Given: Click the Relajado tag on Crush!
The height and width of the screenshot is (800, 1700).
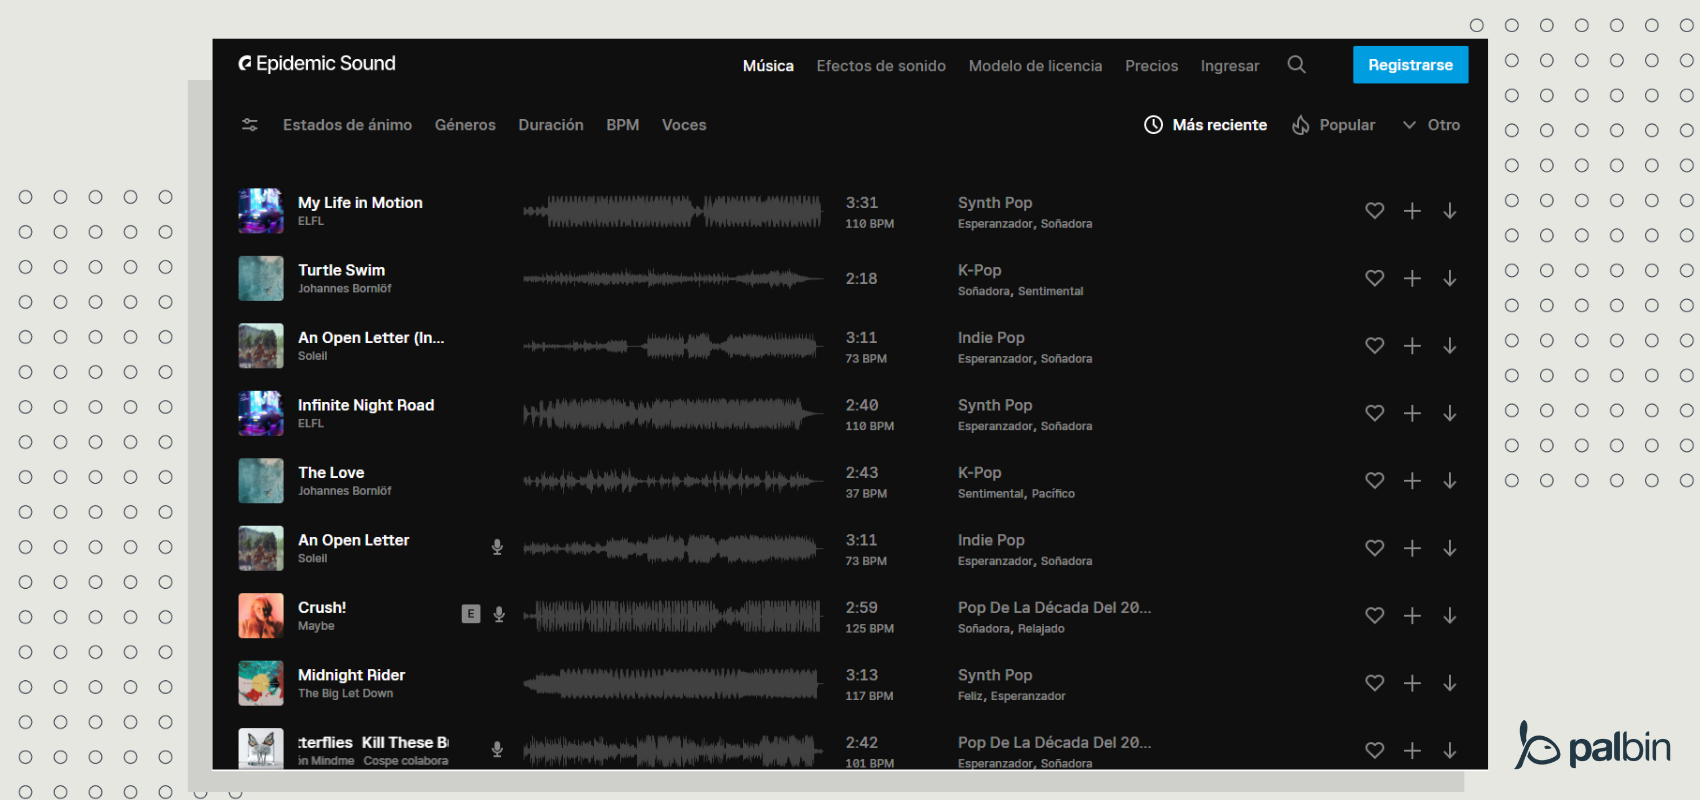Looking at the screenshot, I should pos(1041,629).
